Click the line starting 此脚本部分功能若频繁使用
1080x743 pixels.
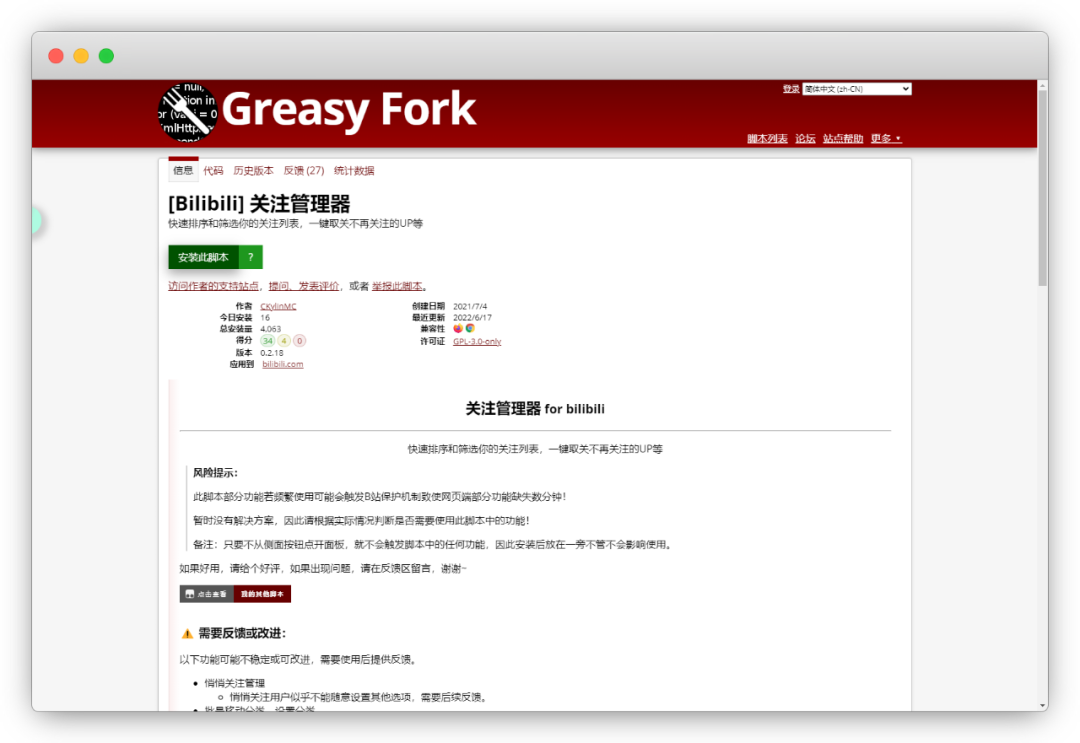[x=380, y=496]
